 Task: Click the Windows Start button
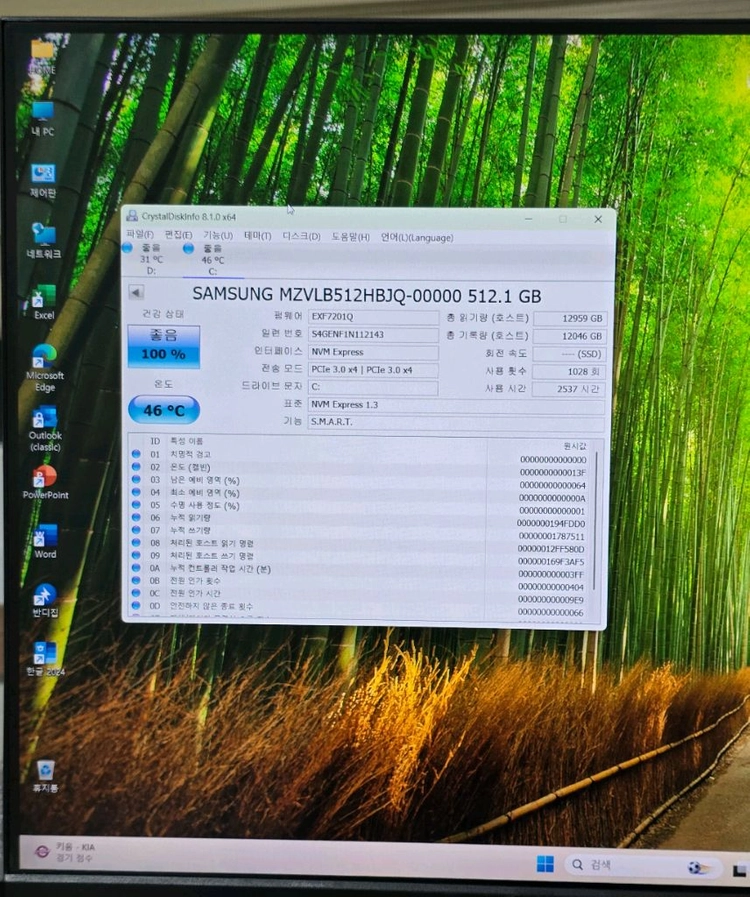(545, 864)
